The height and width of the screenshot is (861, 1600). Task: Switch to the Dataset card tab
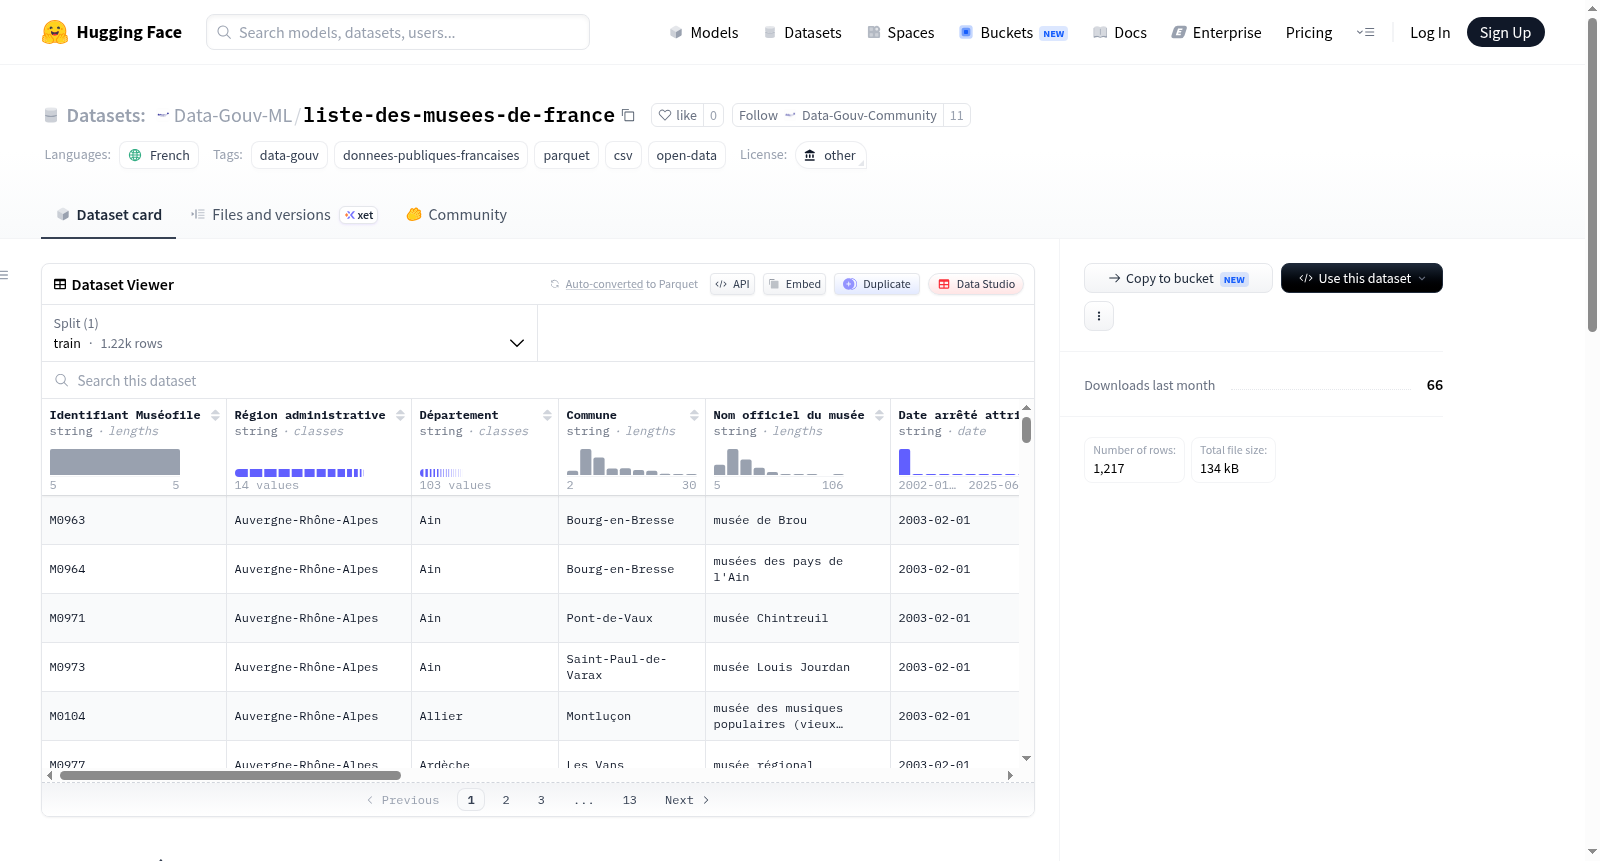click(108, 214)
